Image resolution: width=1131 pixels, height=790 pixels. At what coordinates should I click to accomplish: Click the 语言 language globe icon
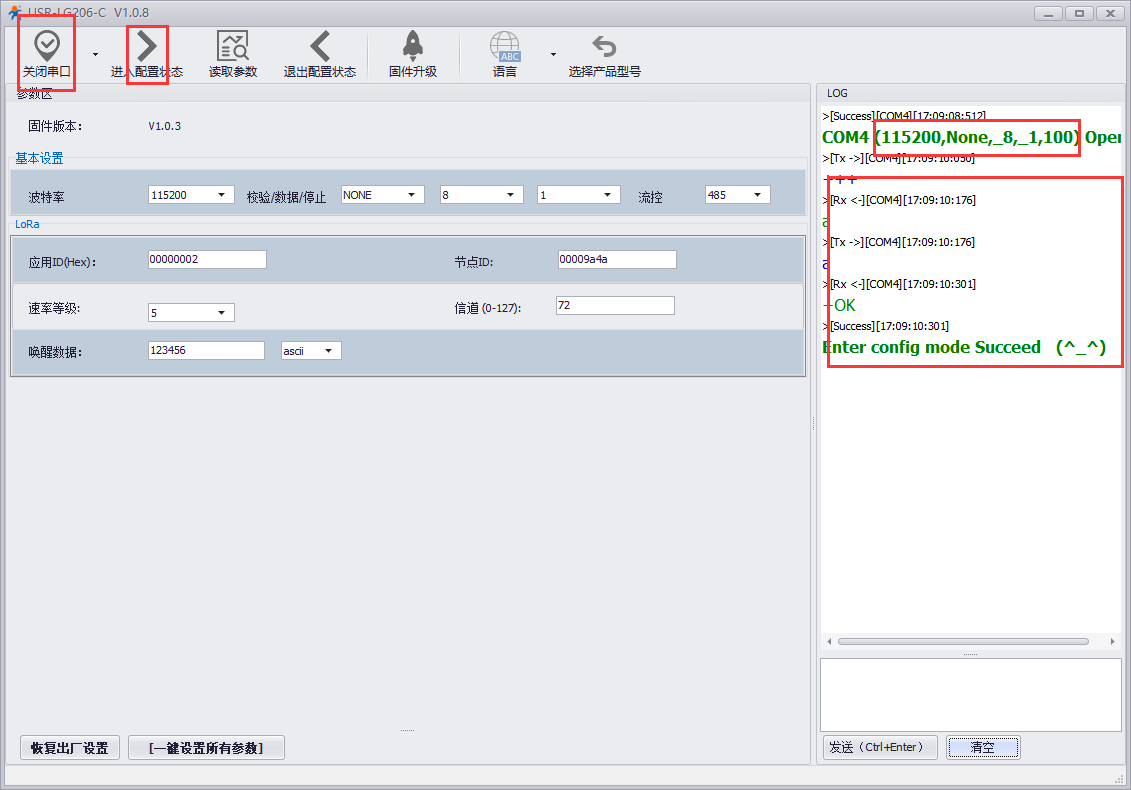[505, 46]
